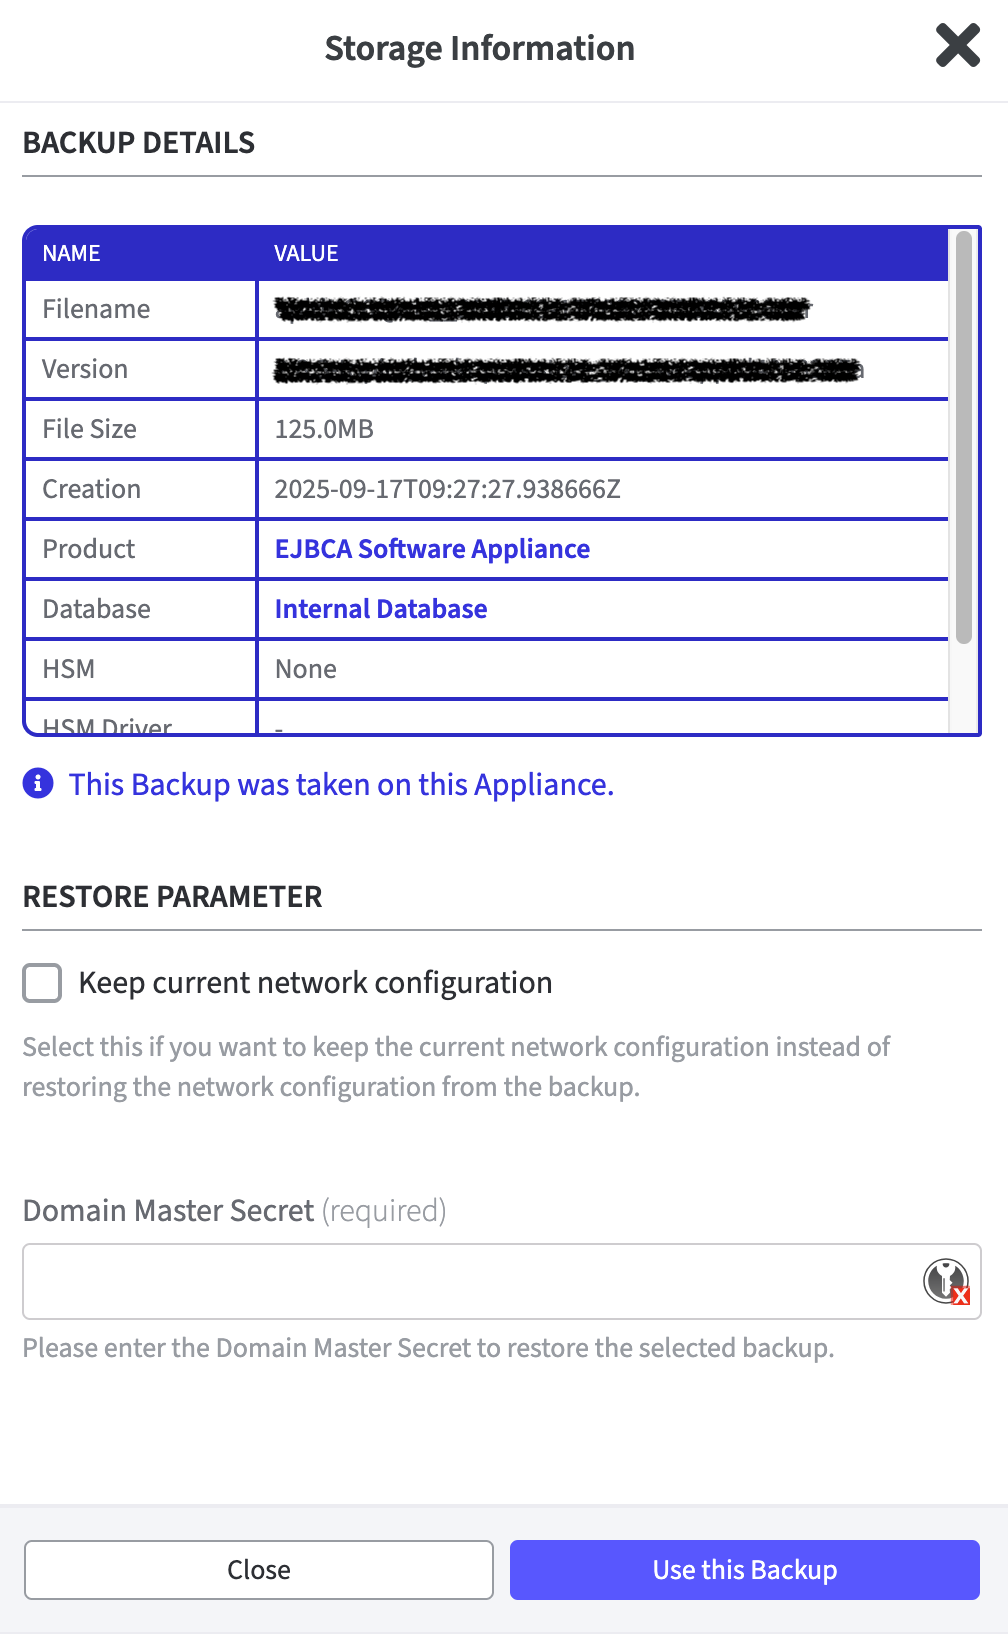
Task: Open the EJBCA Software Appliance product link
Action: (x=432, y=548)
